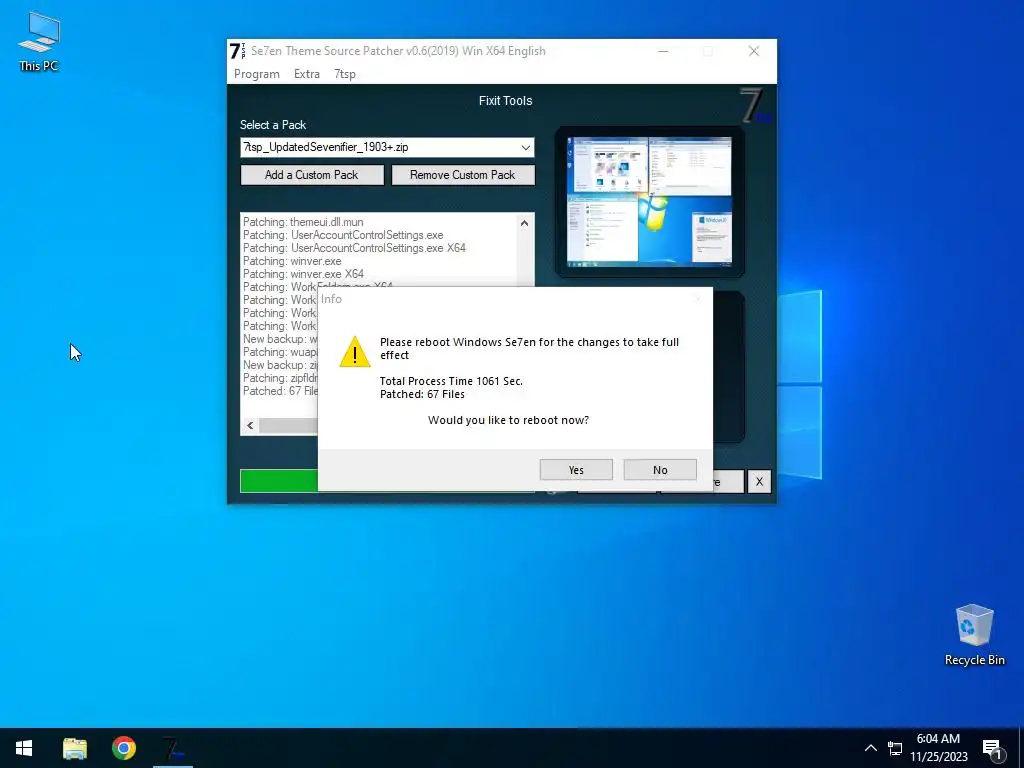The width and height of the screenshot is (1024, 768).
Task: Click Remove Custom Pack button
Action: [x=462, y=175]
